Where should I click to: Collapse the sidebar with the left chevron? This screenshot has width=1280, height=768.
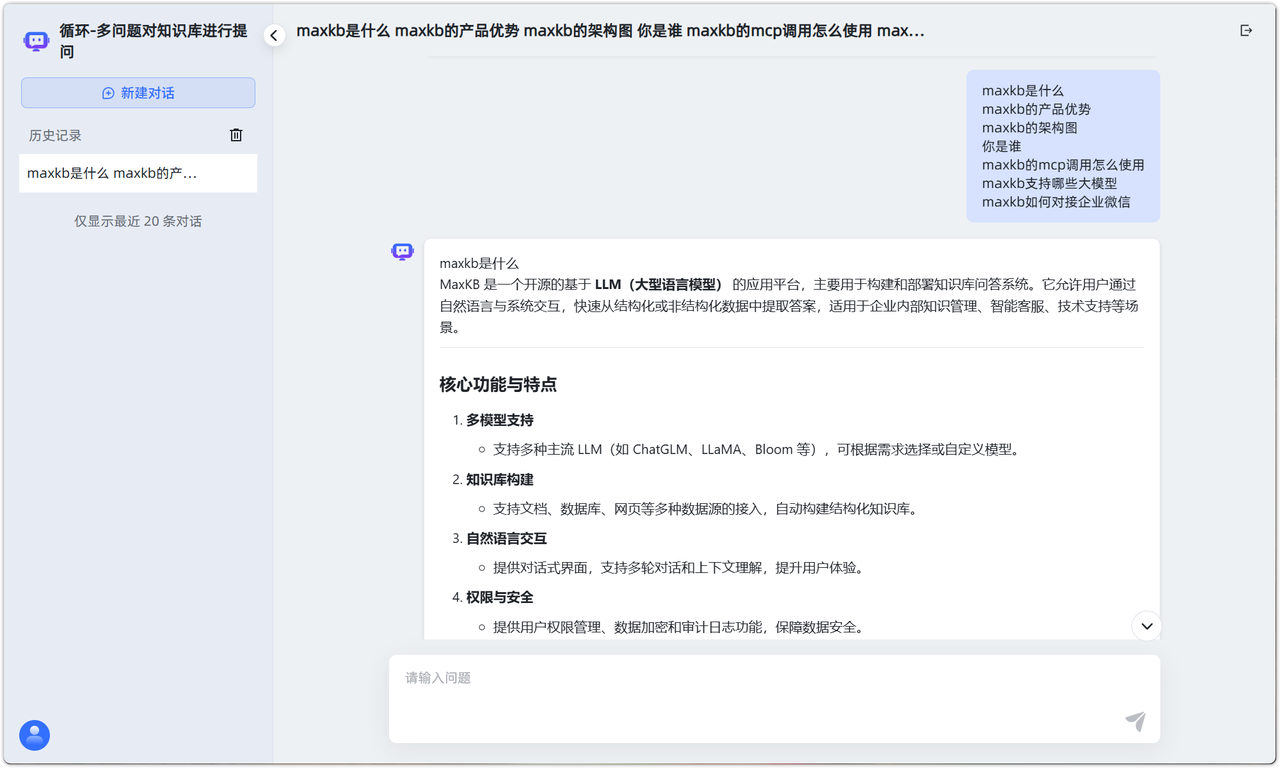(274, 35)
